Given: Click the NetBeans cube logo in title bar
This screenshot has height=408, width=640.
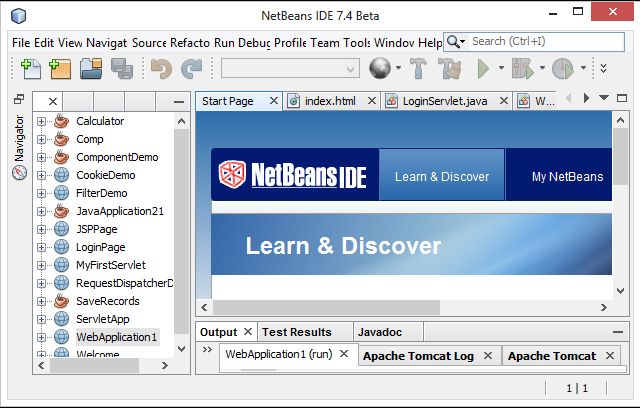Looking at the screenshot, I should tap(18, 16).
